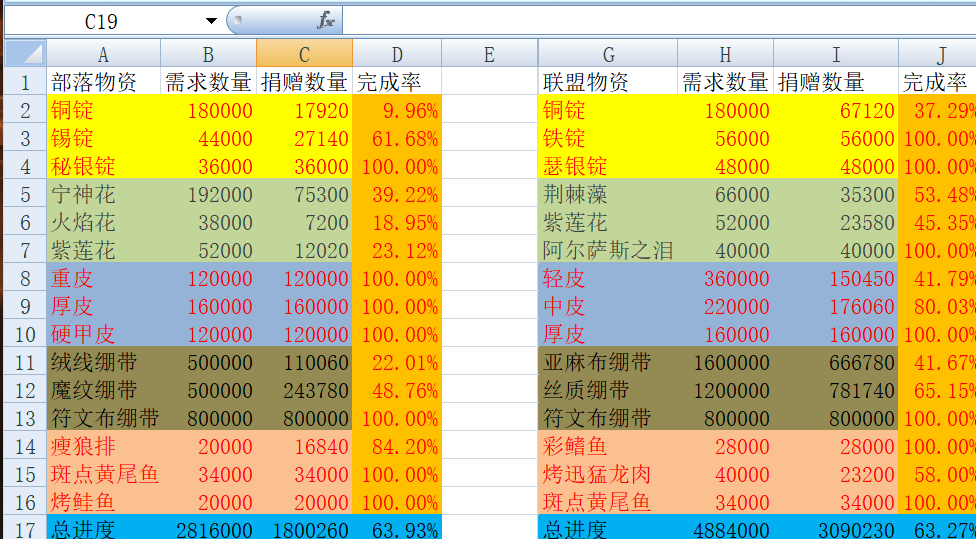Select row 8 header
Image resolution: width=976 pixels, height=539 pixels.
coord(25,278)
